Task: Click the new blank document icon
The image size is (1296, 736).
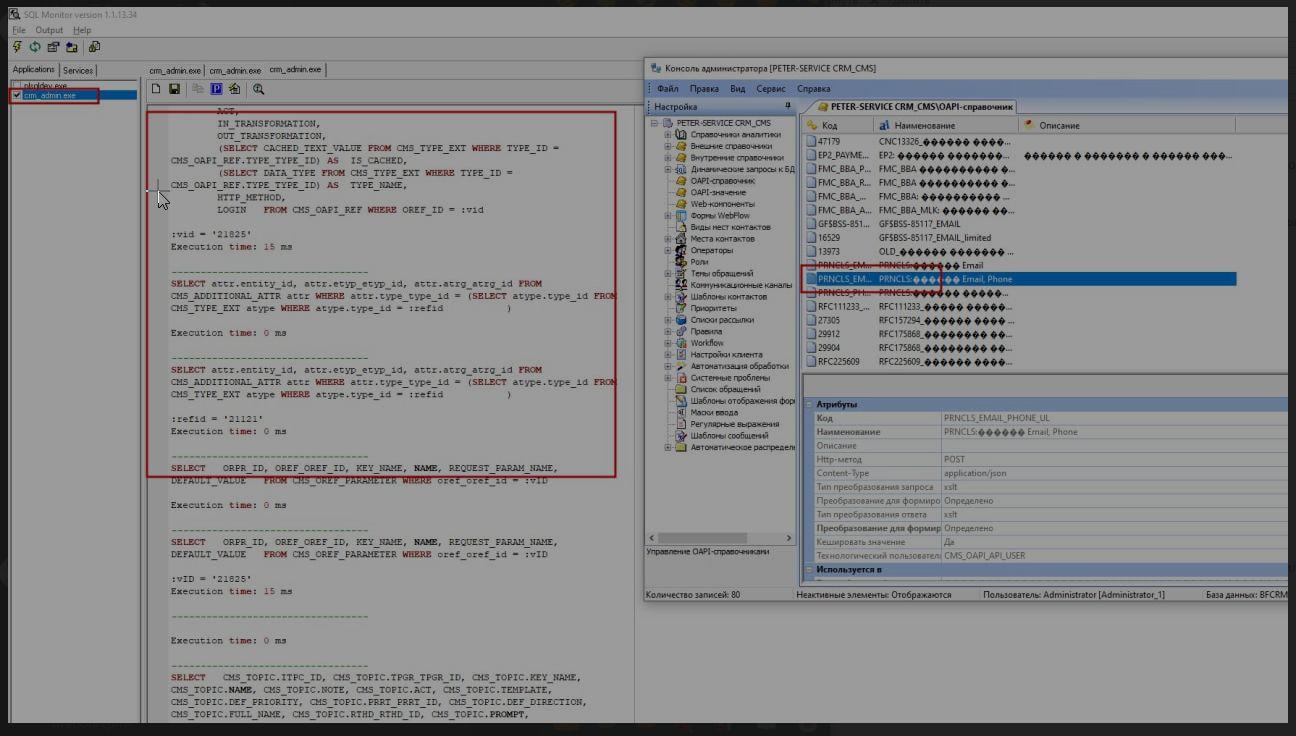Action: tap(157, 89)
